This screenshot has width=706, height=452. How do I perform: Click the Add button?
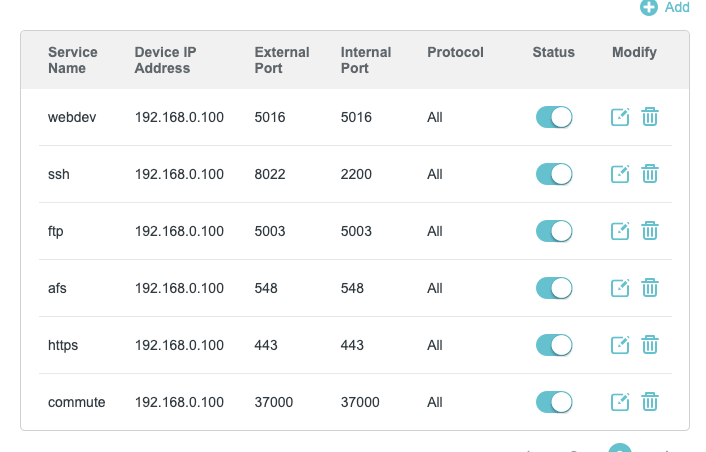[677, 7]
